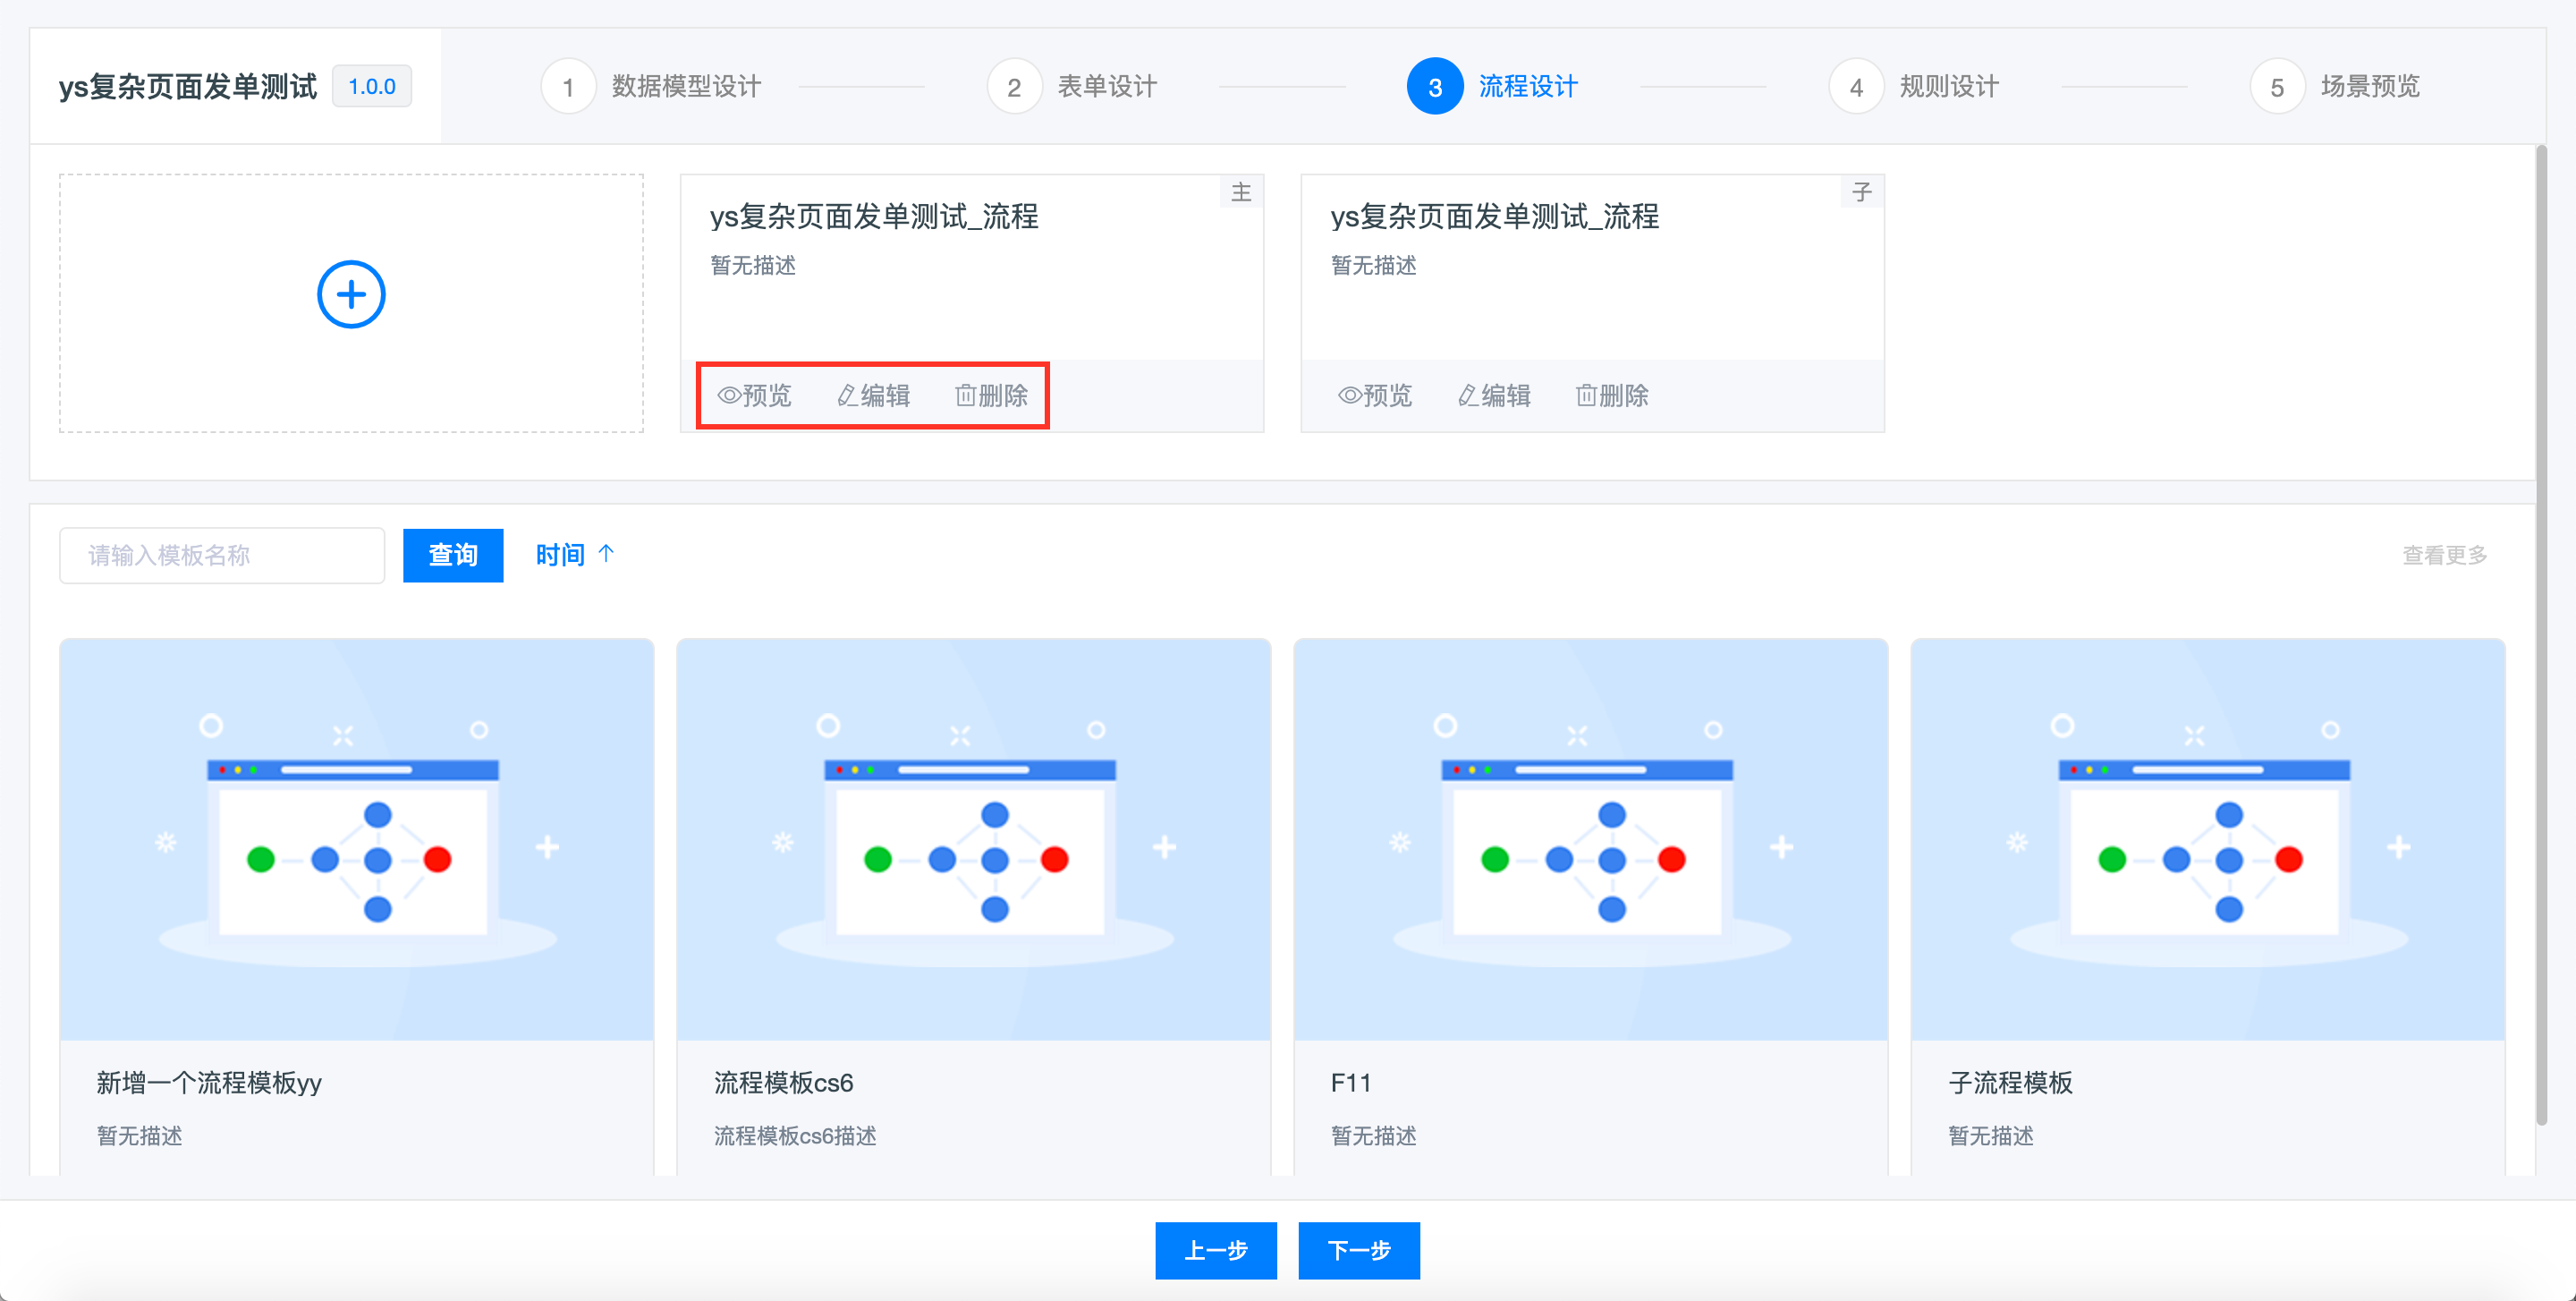Screen dimensions: 2576x1301
Task: Edit the sub flow card (子)
Action: (x=1494, y=396)
